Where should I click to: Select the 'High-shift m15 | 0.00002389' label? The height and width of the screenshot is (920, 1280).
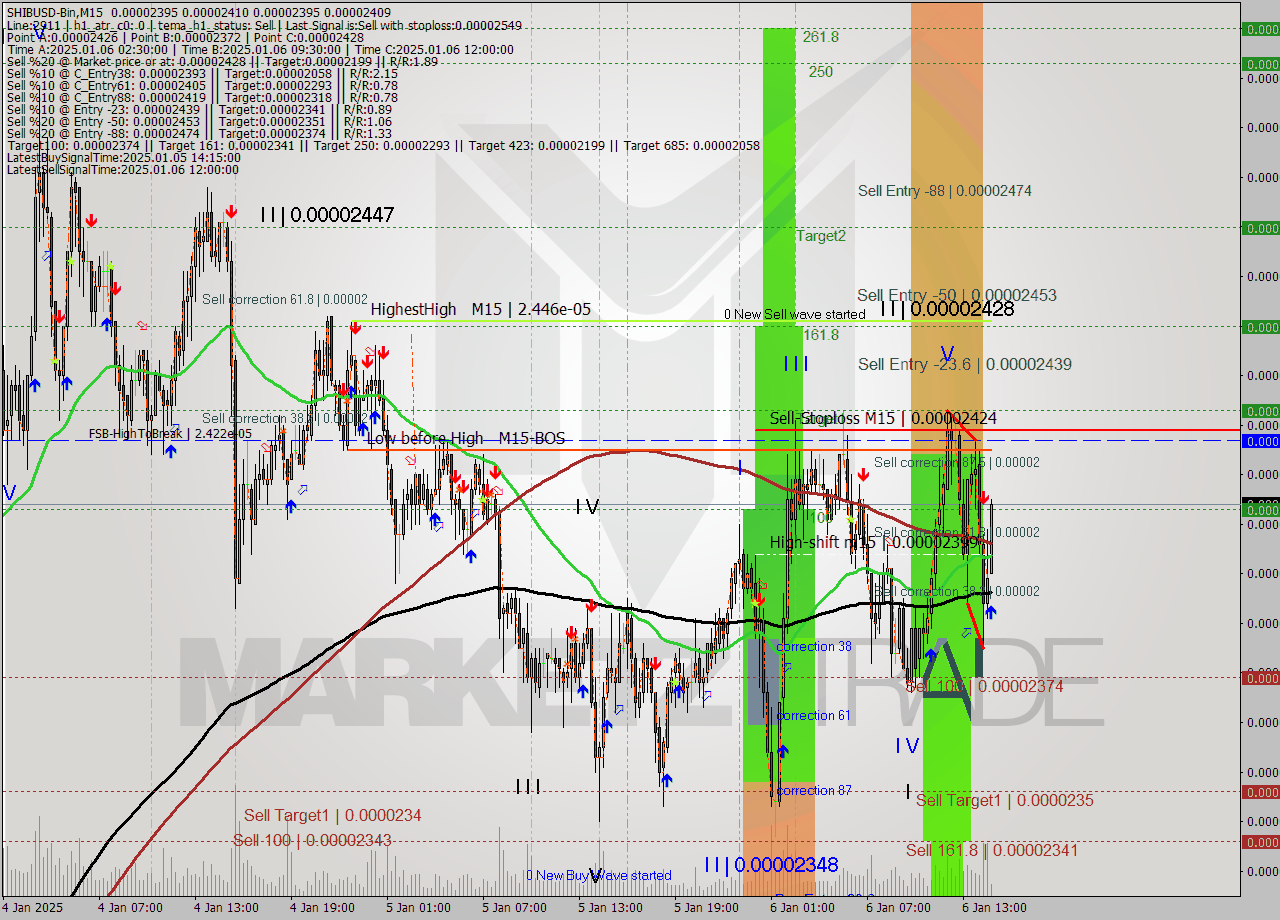(874, 543)
